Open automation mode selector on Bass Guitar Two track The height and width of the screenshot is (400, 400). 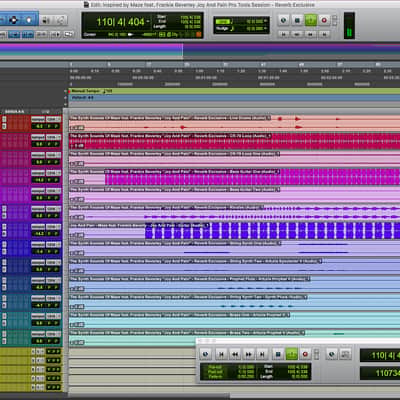click(53, 191)
